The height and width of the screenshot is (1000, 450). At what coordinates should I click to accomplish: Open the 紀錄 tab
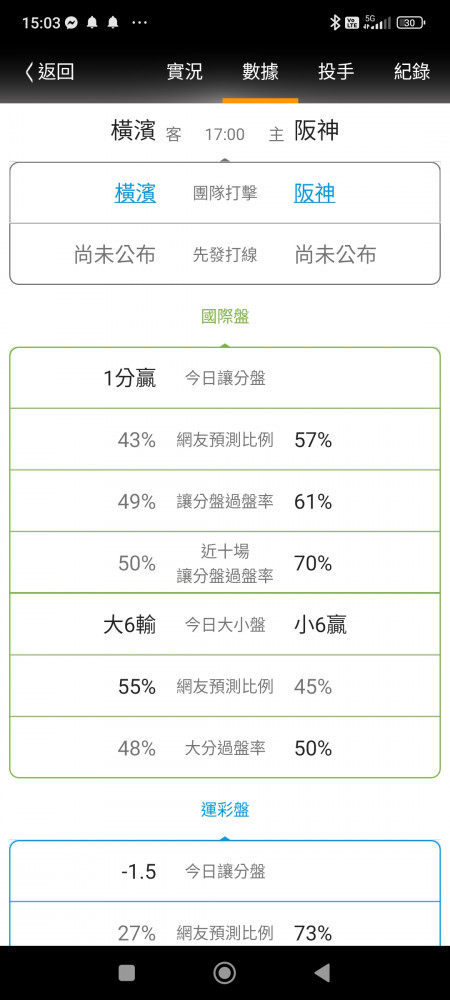[412, 71]
